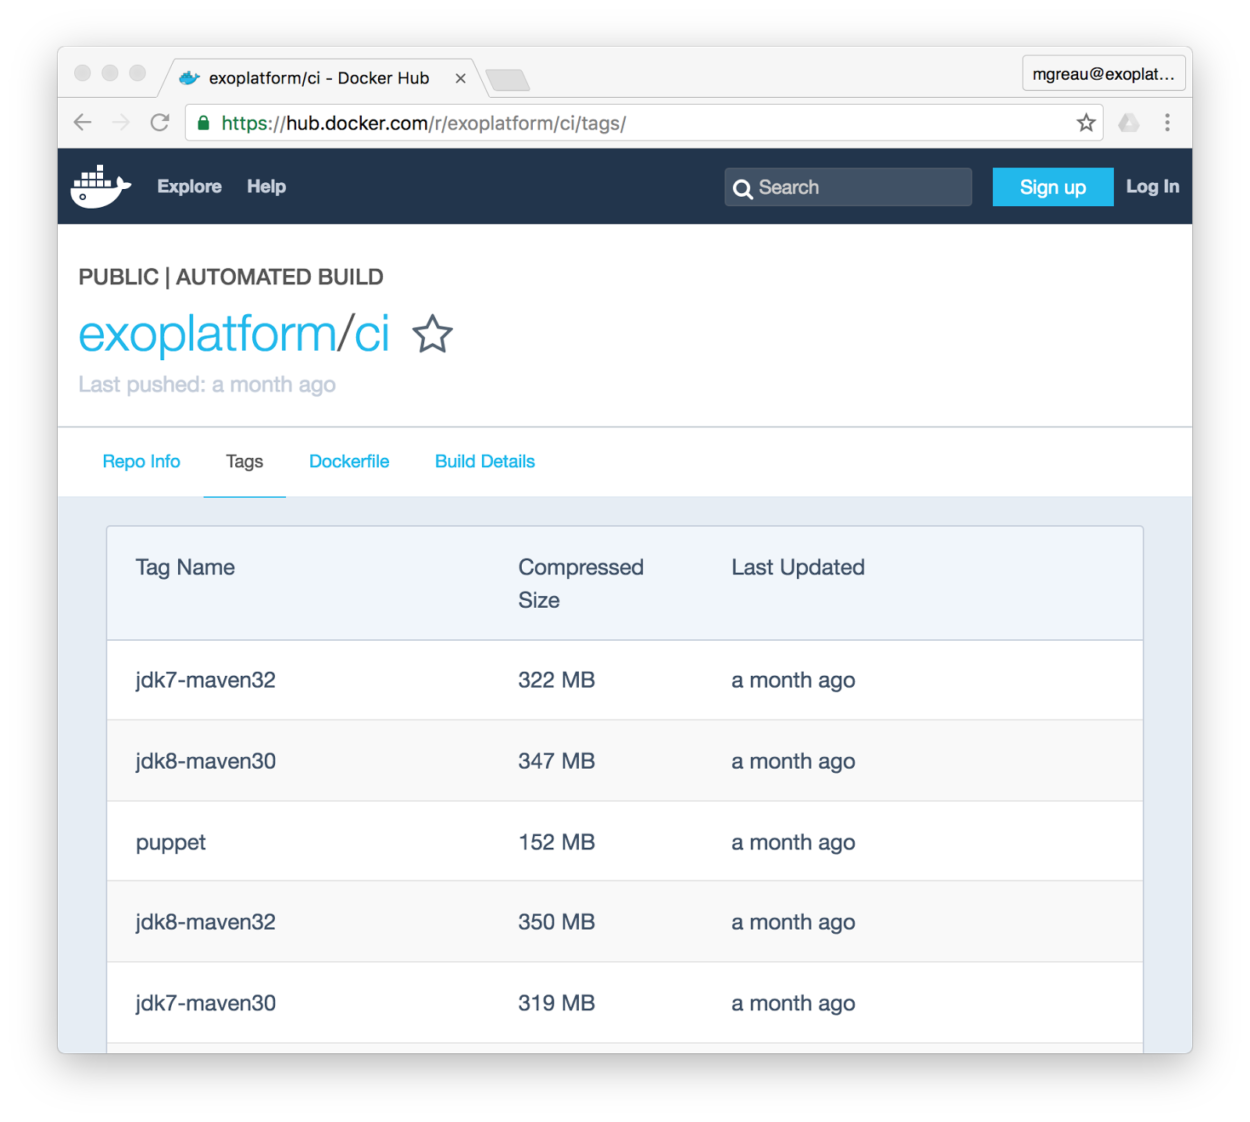1250x1122 pixels.
Task: Select the jdk8-maven30 tag row
Action: pos(206,761)
